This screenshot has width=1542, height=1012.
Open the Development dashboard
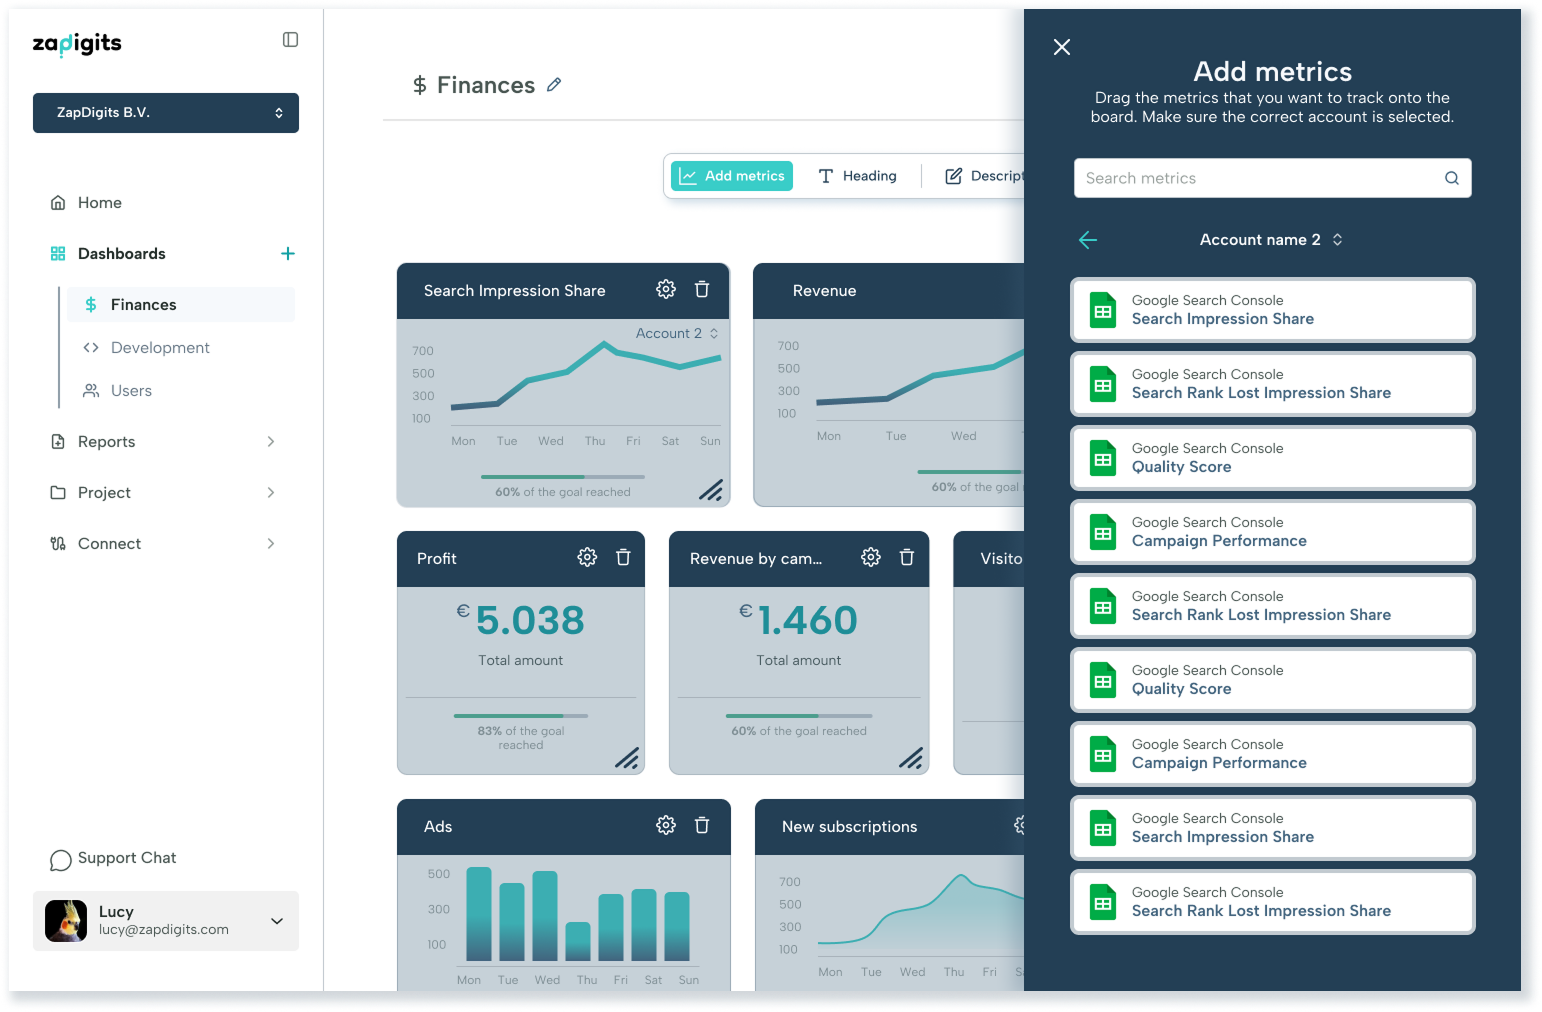pyautogui.click(x=160, y=348)
